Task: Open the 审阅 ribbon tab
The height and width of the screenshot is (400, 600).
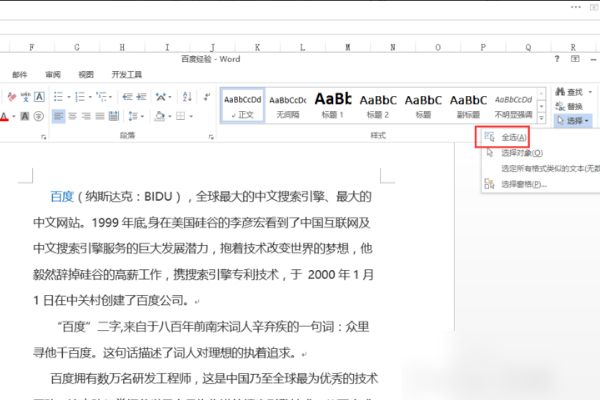Action: (x=53, y=75)
